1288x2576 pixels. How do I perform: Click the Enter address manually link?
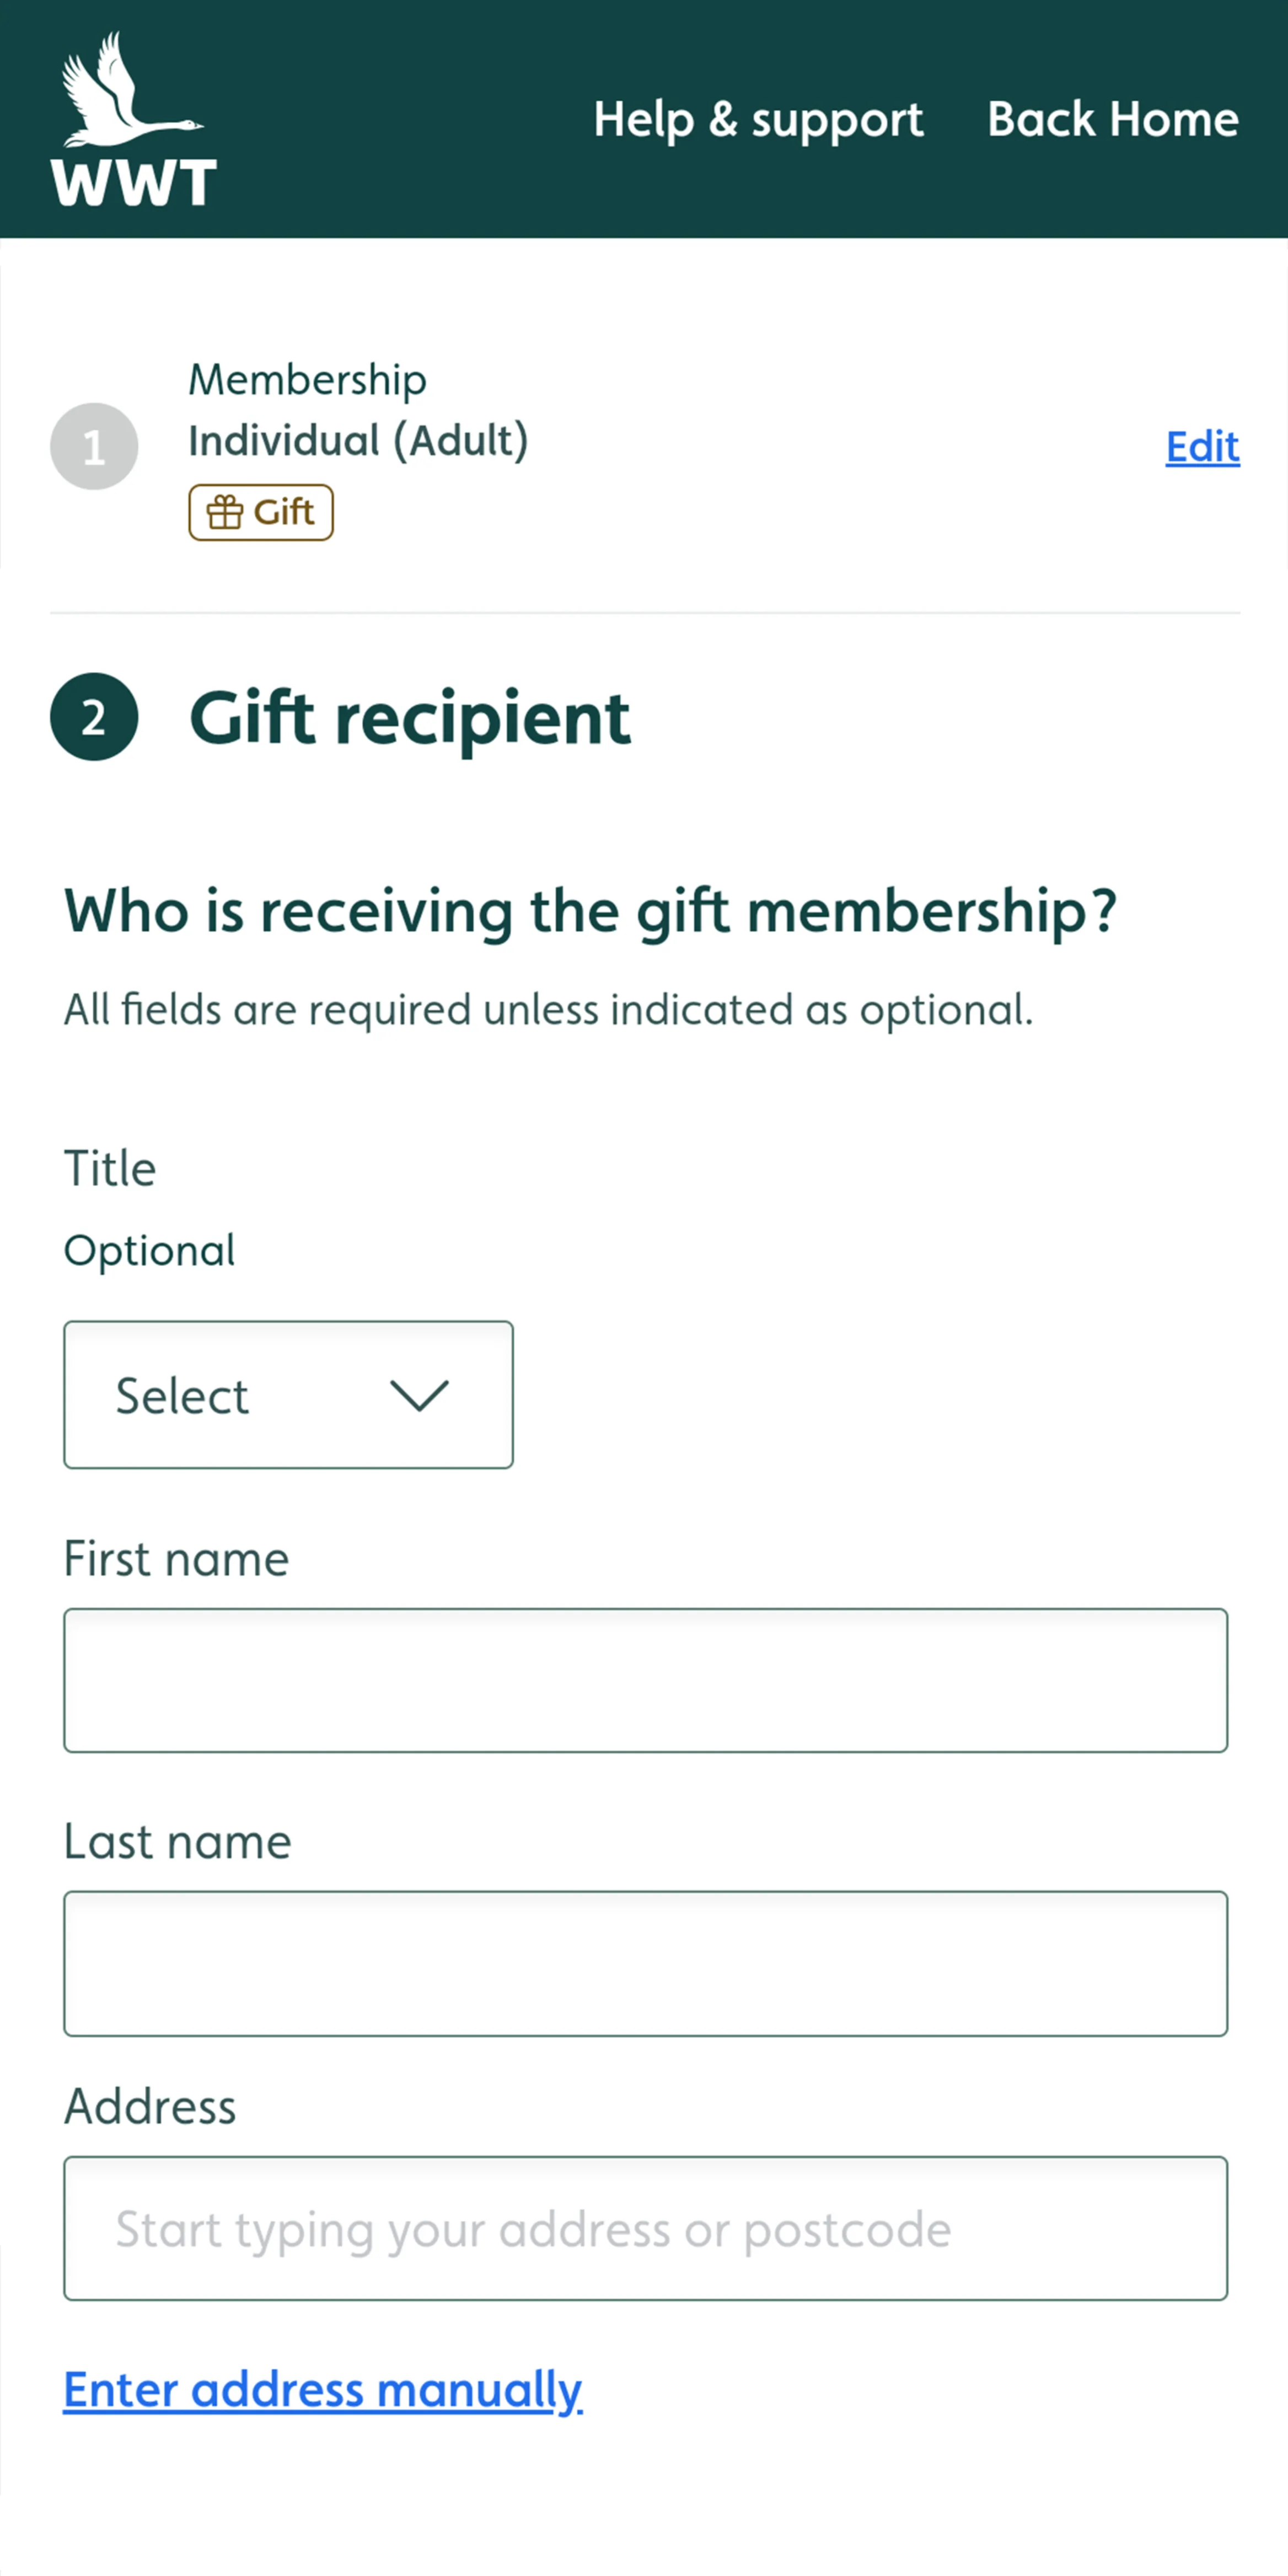coord(323,2390)
